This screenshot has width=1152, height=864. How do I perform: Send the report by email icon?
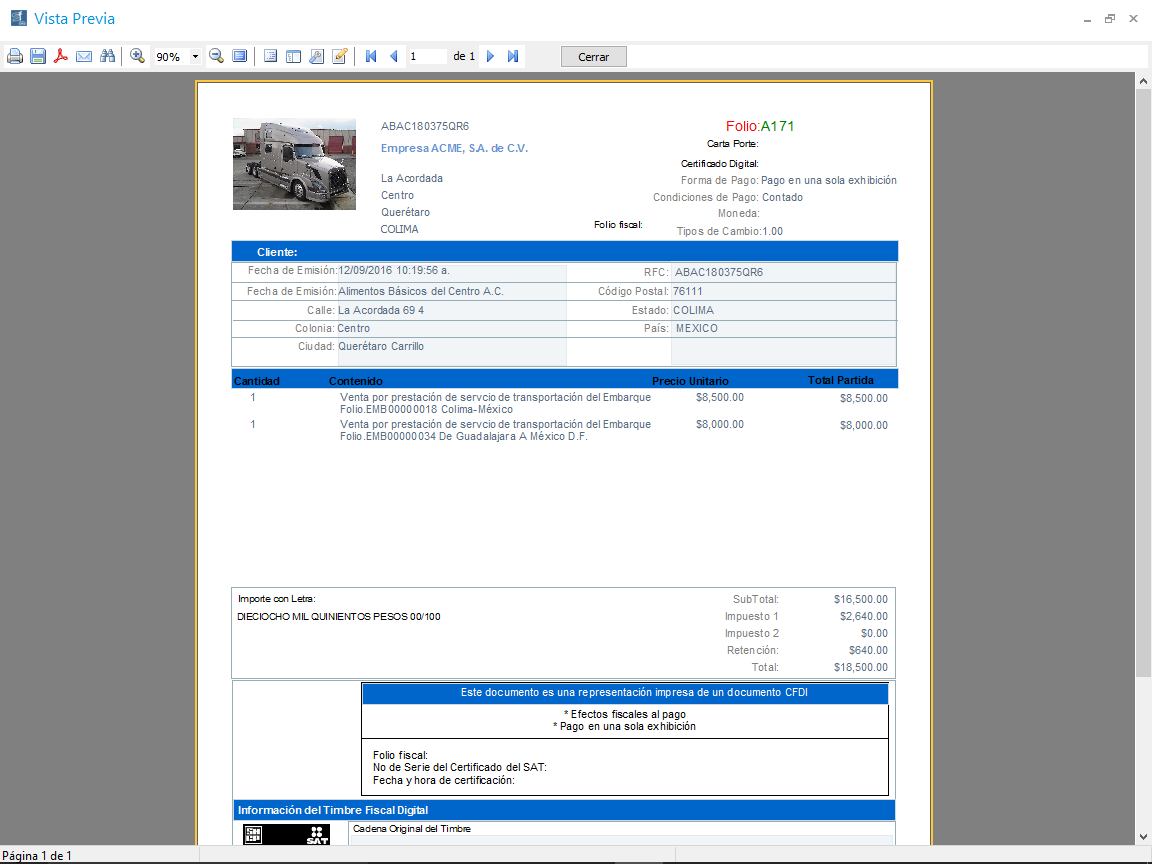pyautogui.click(x=84, y=57)
